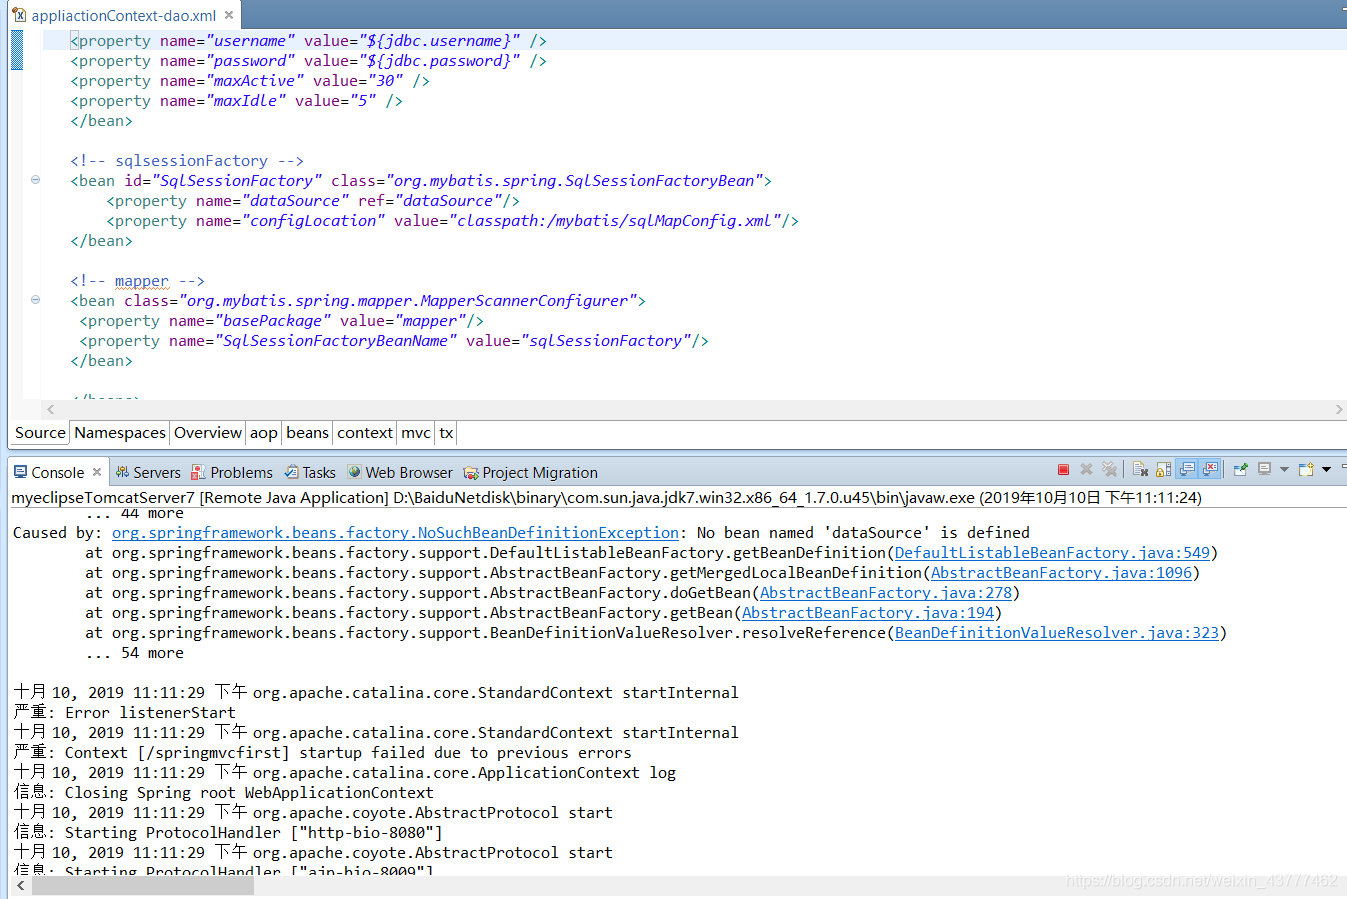This screenshot has width=1347, height=899.
Task: Click the '... 54 more' console line
Action: 135,653
